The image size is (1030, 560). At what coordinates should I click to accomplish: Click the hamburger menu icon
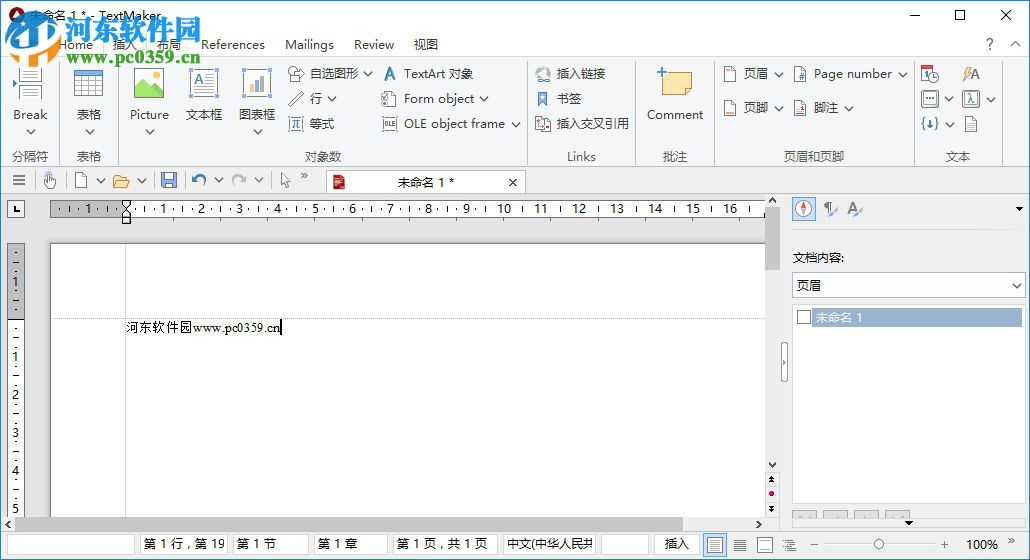[x=19, y=181]
